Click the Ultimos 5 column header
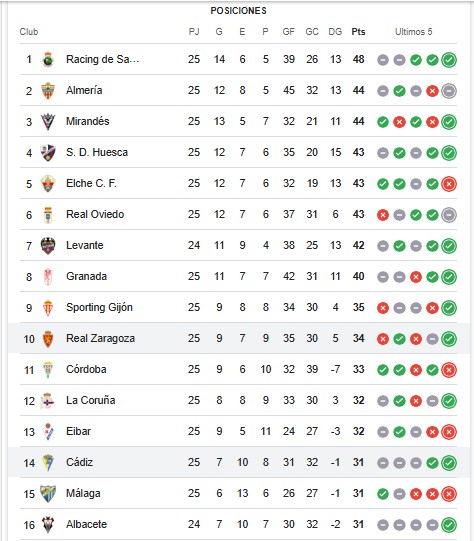The width and height of the screenshot is (474, 541). pyautogui.click(x=413, y=32)
